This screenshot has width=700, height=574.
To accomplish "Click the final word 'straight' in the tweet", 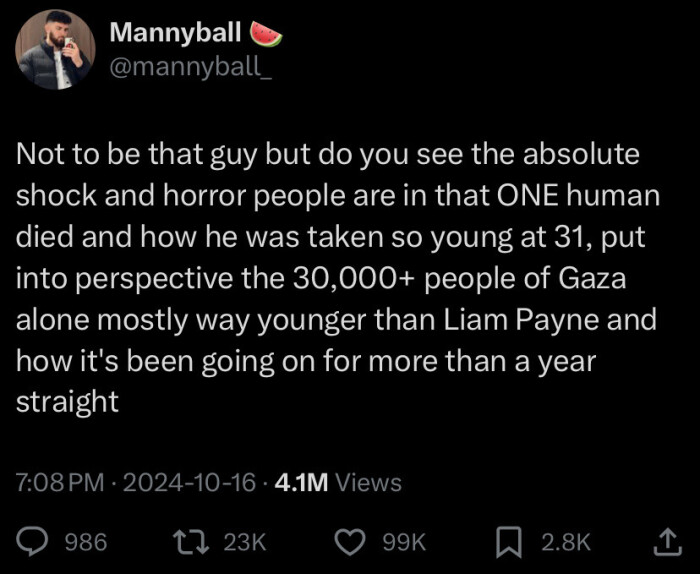I will (x=67, y=404).
